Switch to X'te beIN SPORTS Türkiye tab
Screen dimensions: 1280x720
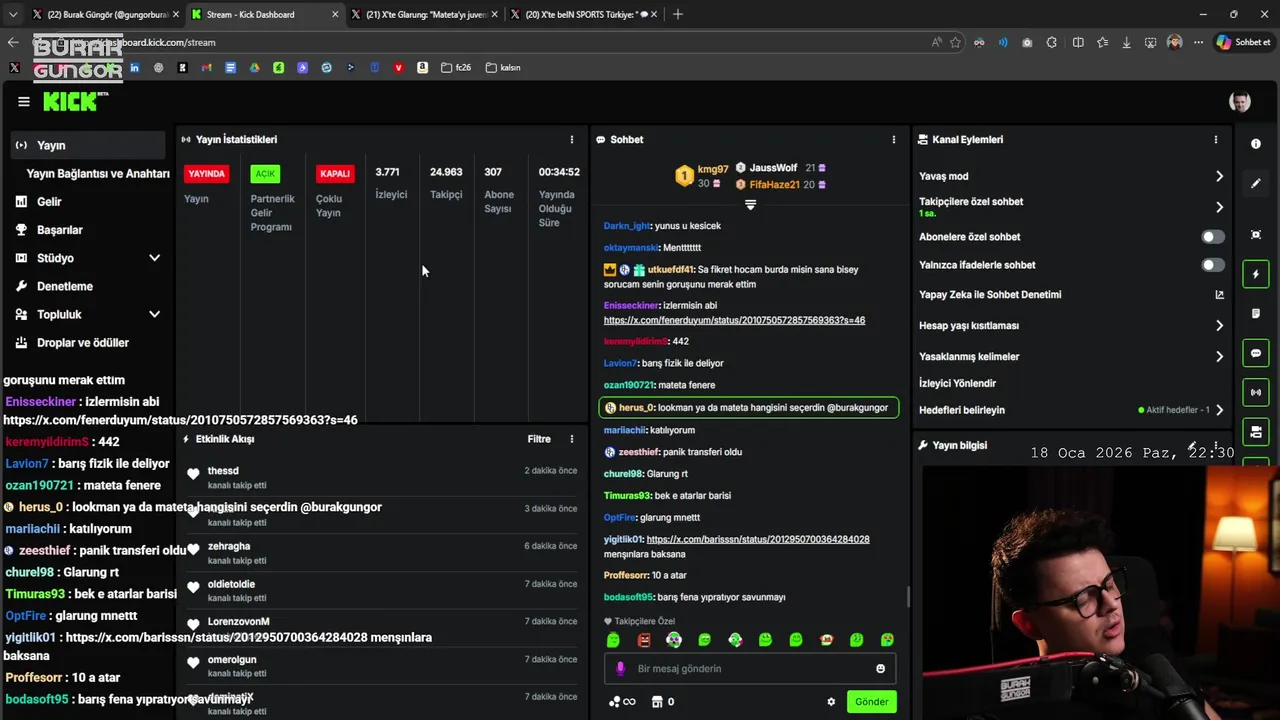tap(582, 14)
